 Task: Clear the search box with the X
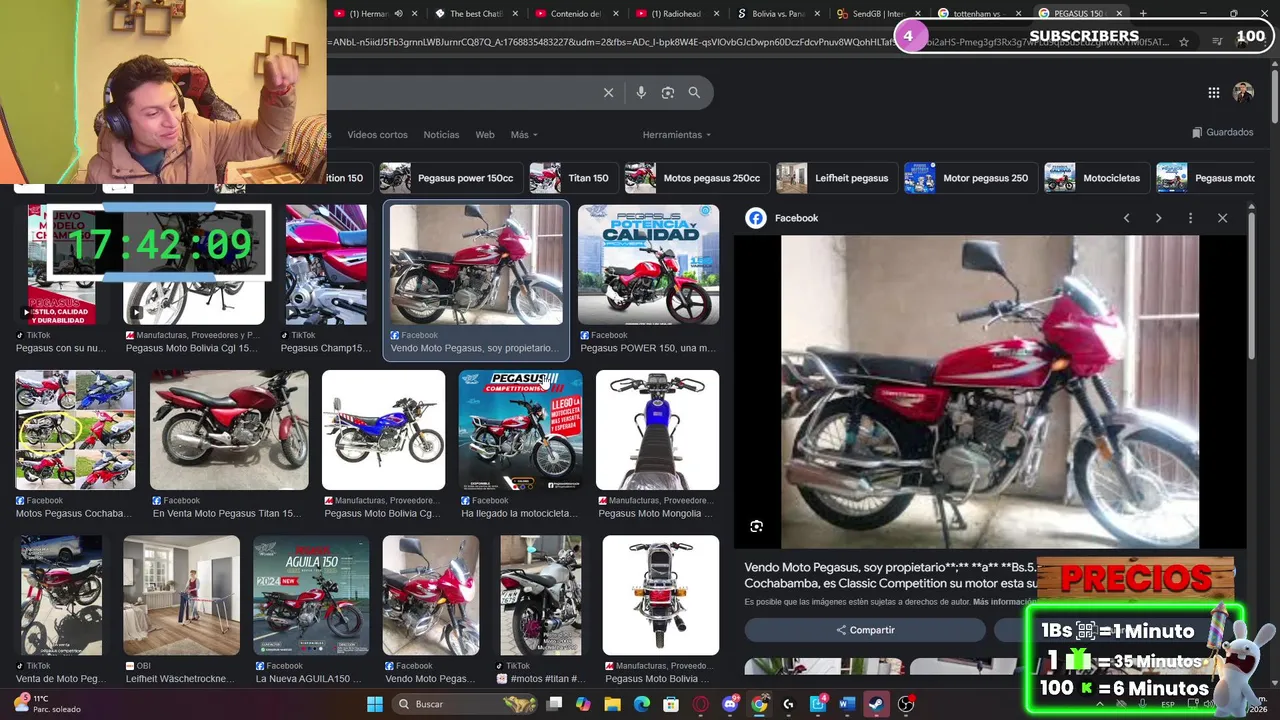point(608,92)
